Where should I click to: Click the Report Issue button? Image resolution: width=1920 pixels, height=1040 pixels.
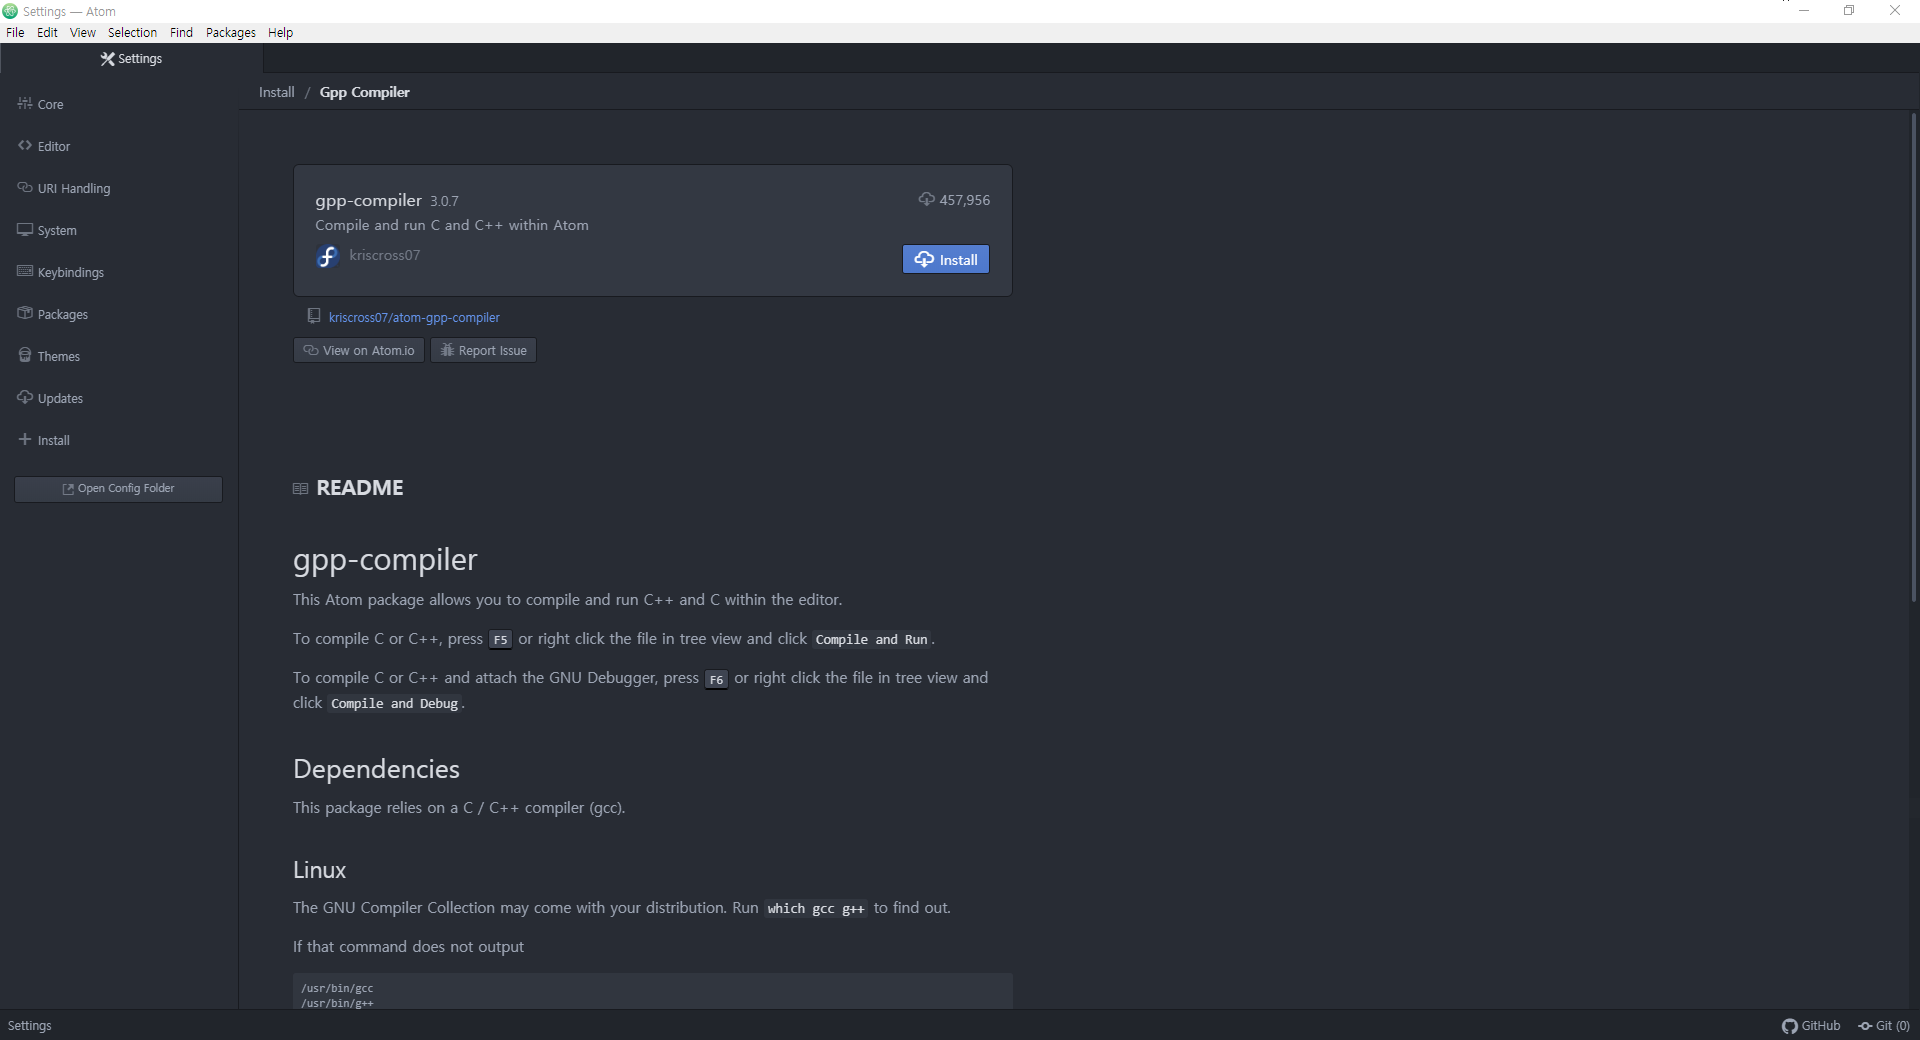tap(484, 350)
